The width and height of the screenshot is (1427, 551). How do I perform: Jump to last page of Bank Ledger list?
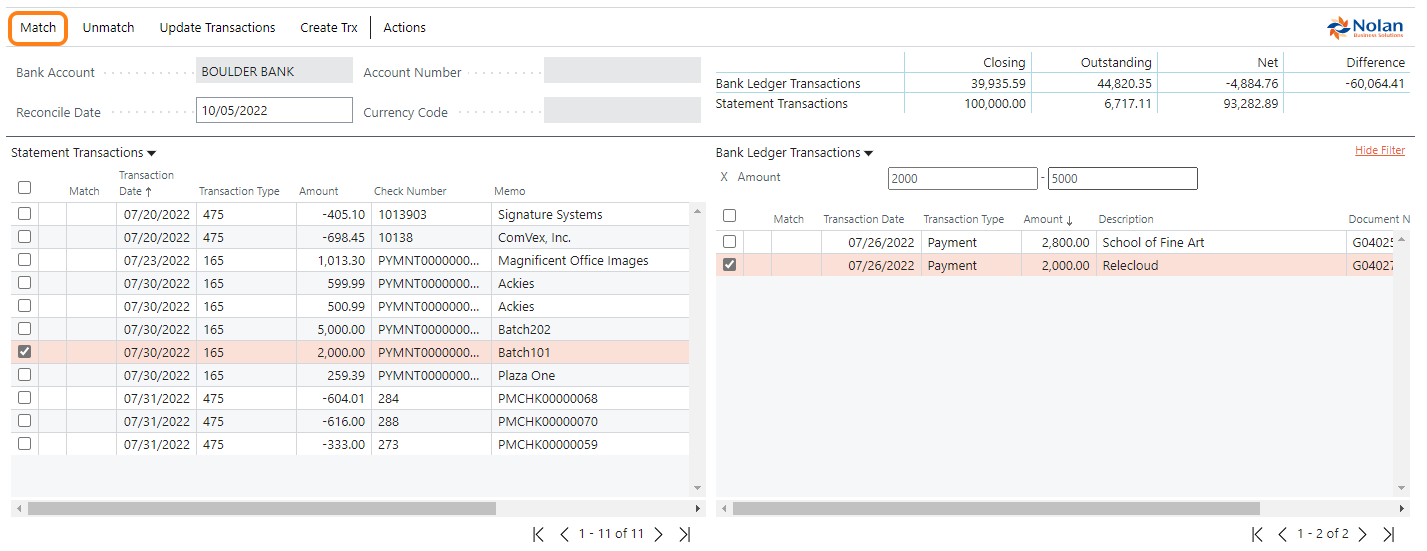(x=1388, y=534)
